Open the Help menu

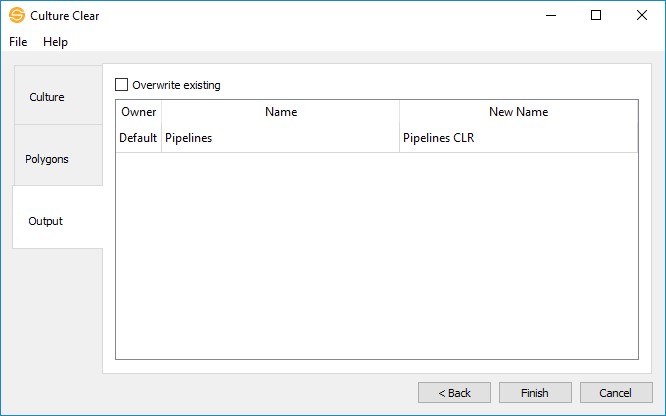[x=55, y=42]
